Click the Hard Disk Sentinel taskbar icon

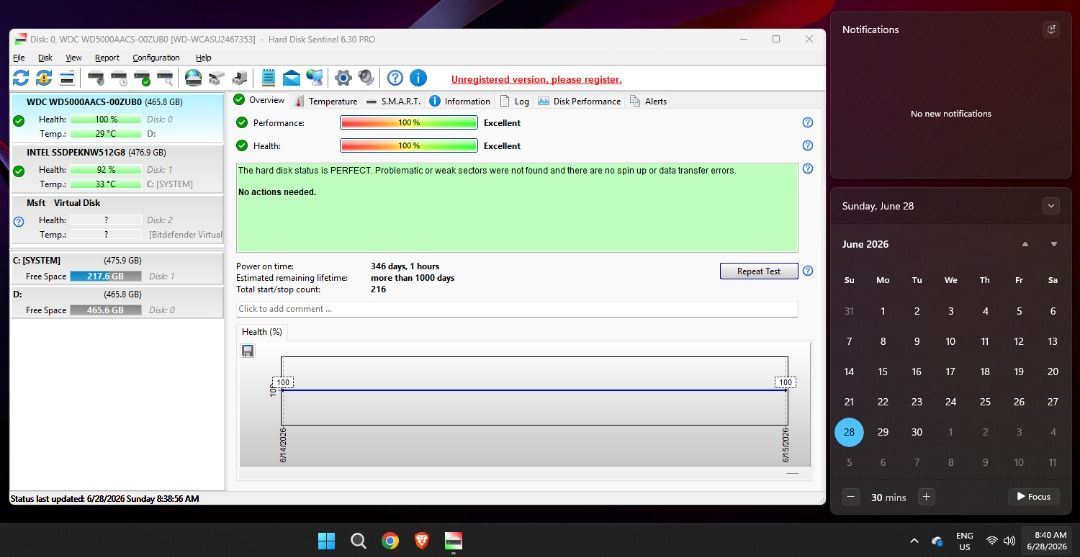click(x=454, y=540)
